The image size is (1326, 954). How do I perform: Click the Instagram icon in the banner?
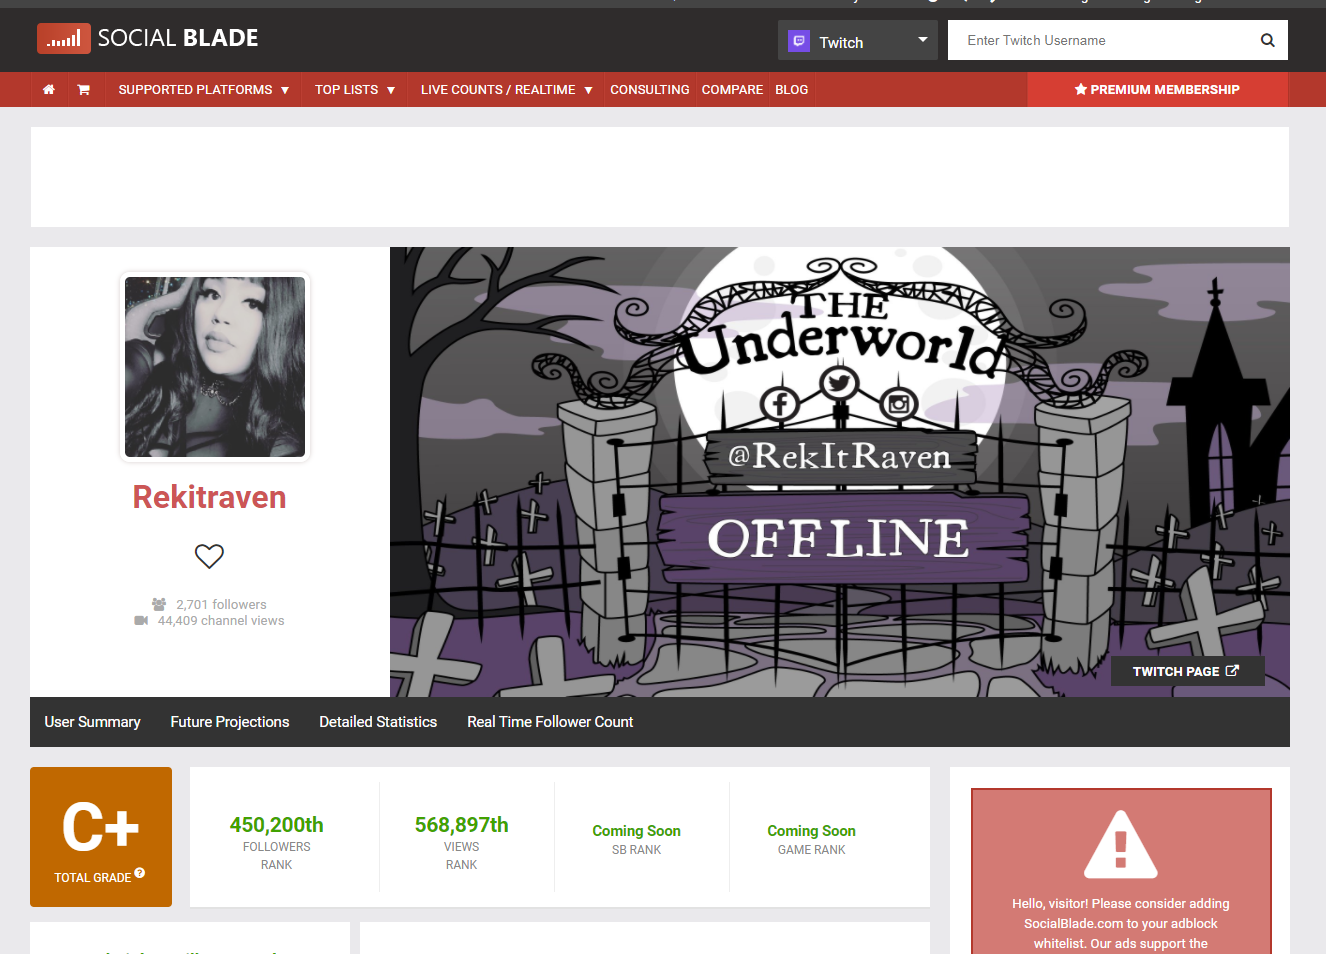click(x=899, y=404)
